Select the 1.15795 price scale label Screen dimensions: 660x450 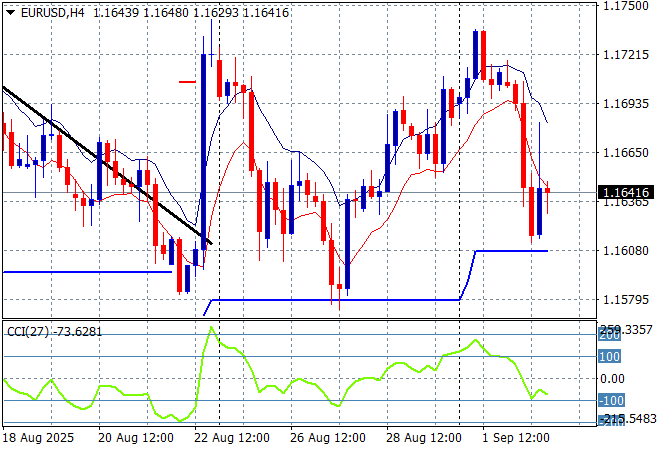(x=625, y=300)
